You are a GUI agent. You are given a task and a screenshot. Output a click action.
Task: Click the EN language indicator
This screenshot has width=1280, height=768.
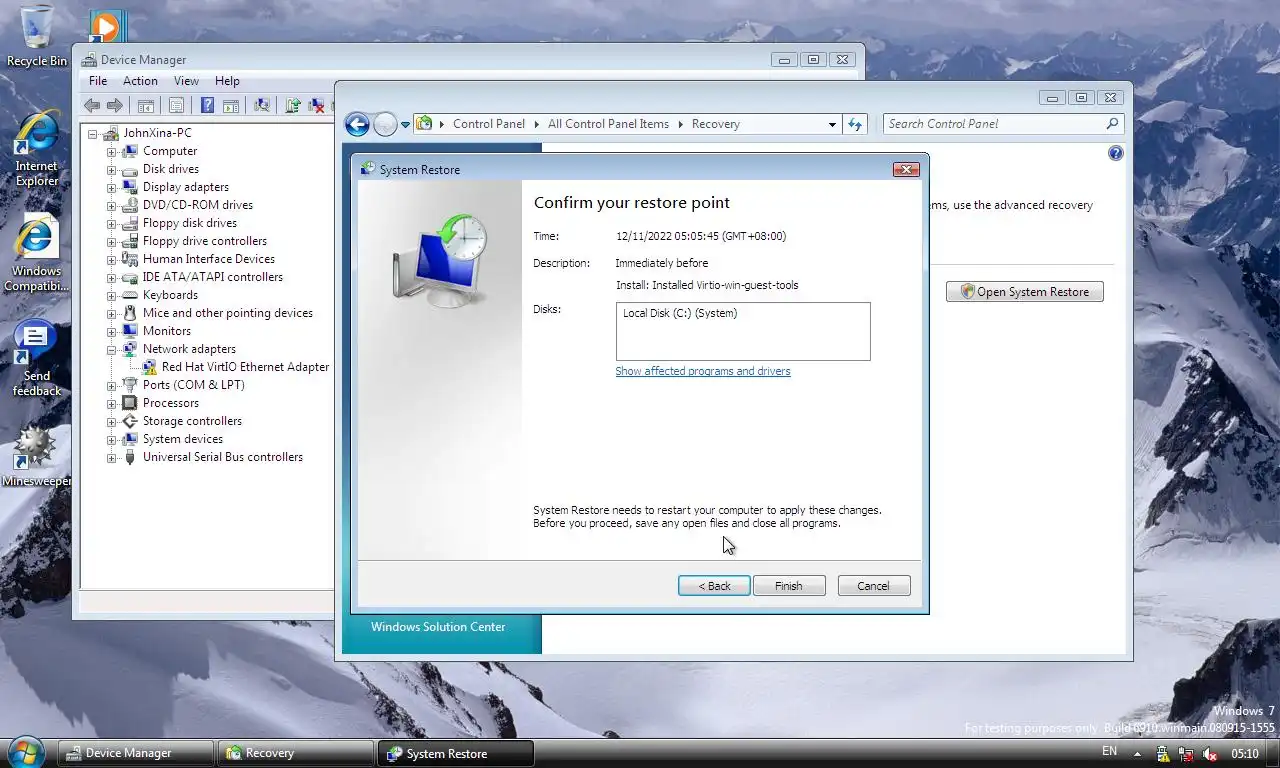click(x=1109, y=752)
